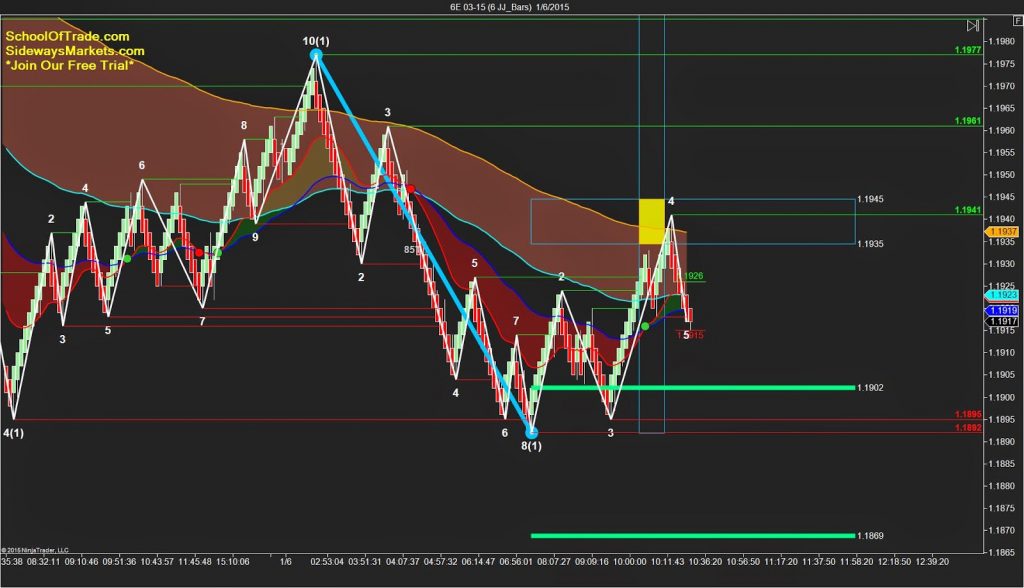Screen dimensions: 1024x588
Task: Click the 02:53:04 time axis label
Action: [x=327, y=562]
